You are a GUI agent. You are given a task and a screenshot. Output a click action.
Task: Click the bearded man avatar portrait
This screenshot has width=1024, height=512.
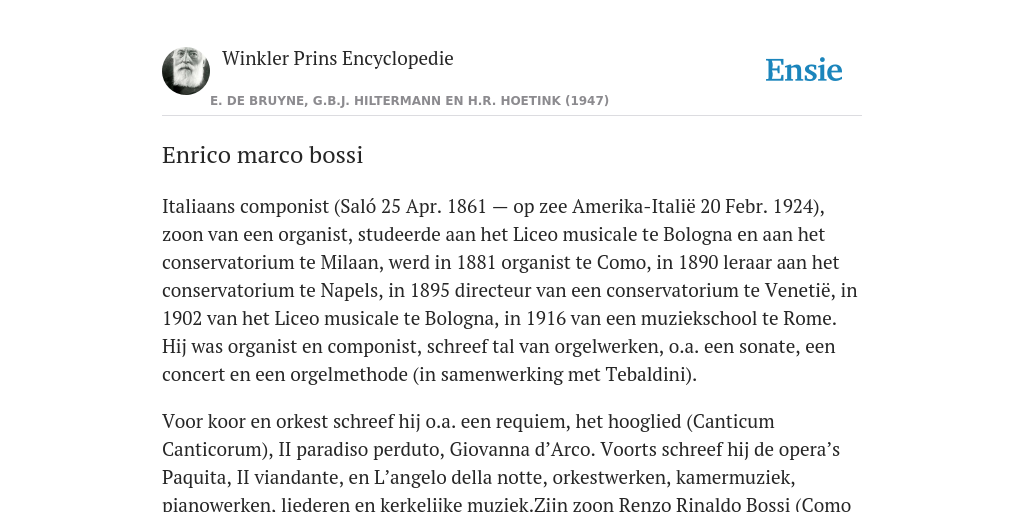click(x=186, y=71)
